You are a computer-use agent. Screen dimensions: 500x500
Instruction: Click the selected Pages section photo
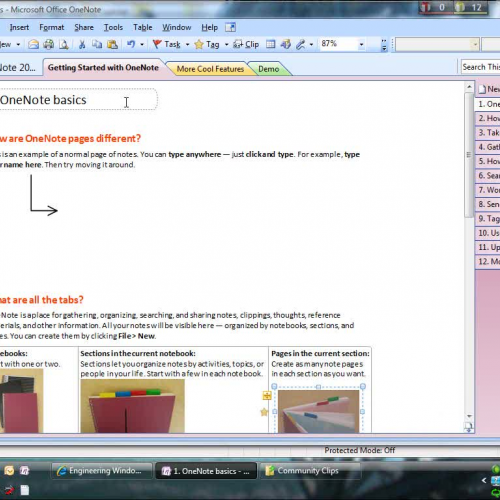(319, 411)
